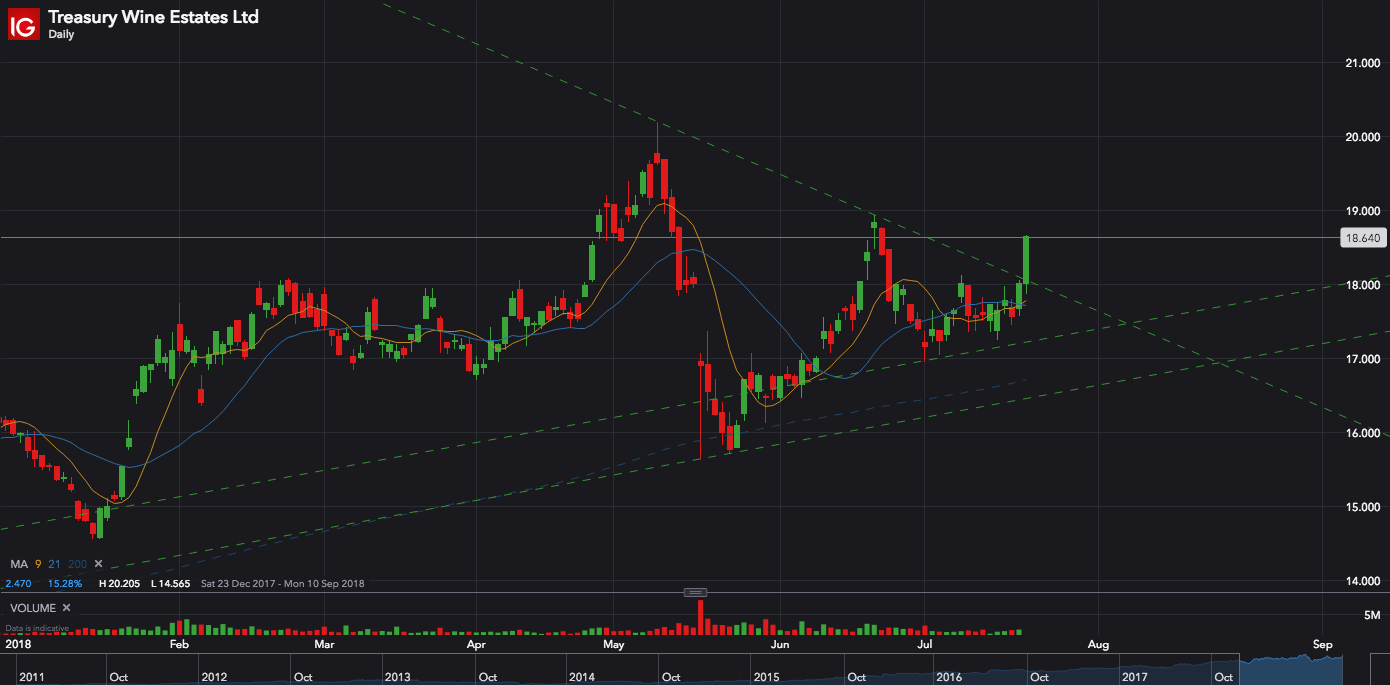Click the Treasury Wine Estates Ltd title
The height and width of the screenshot is (685, 1390).
153,16
